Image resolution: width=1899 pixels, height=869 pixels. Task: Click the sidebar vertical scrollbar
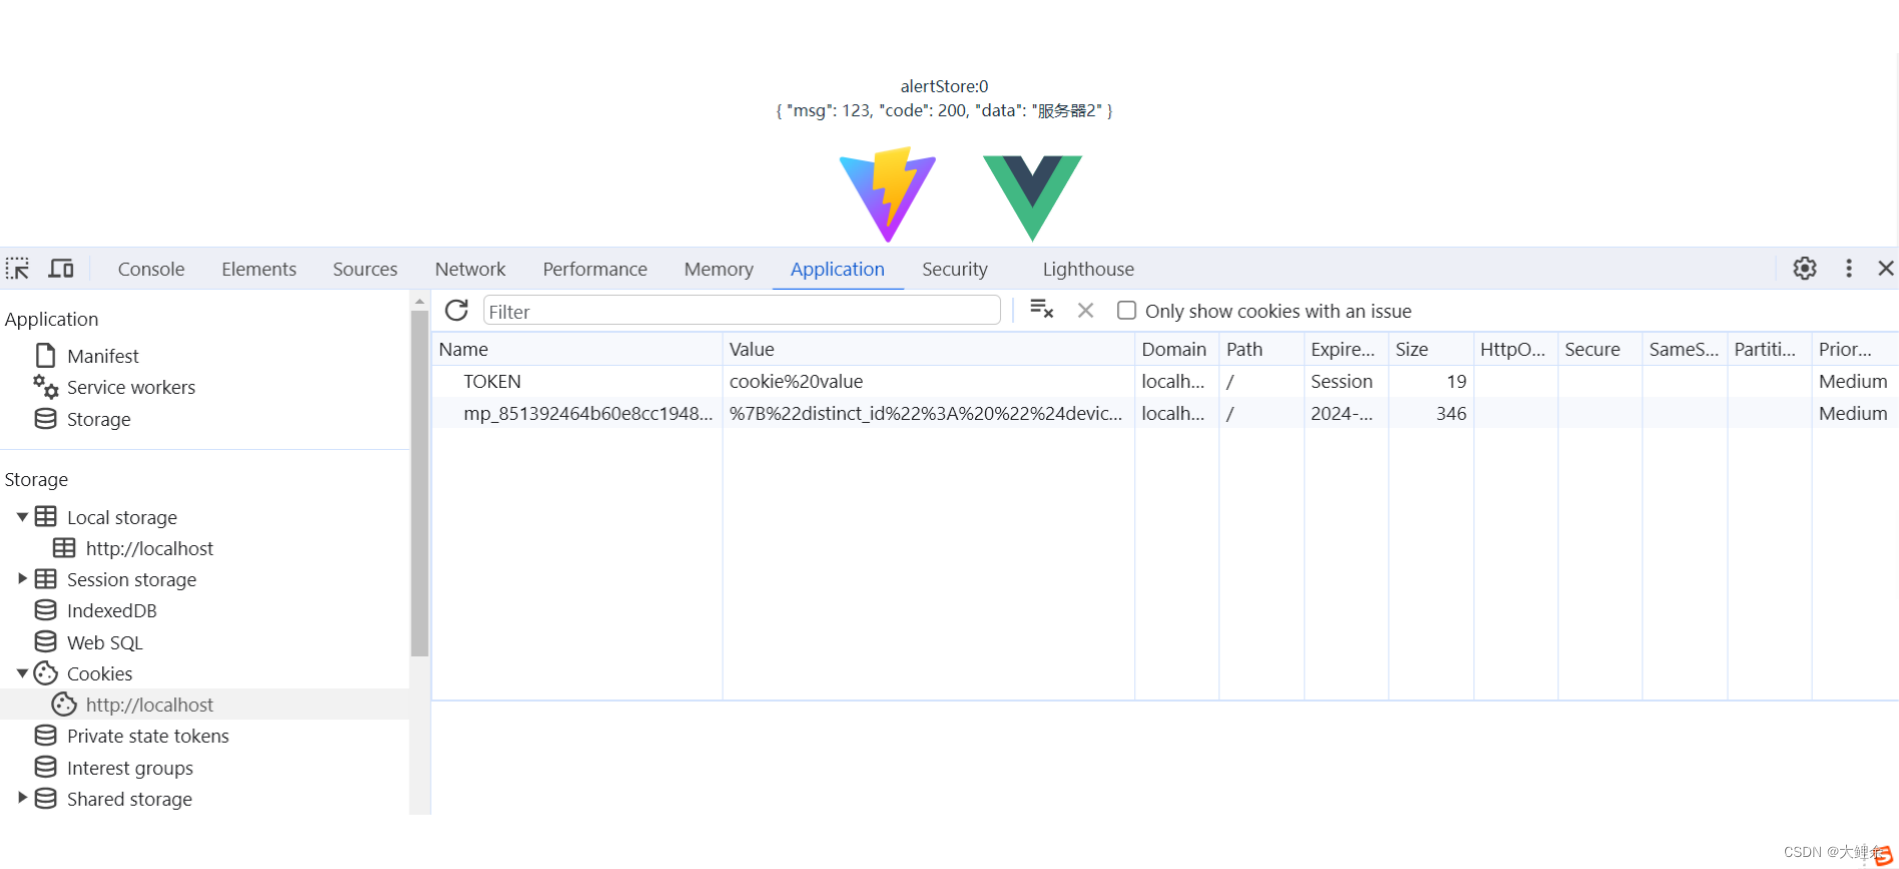(x=419, y=483)
